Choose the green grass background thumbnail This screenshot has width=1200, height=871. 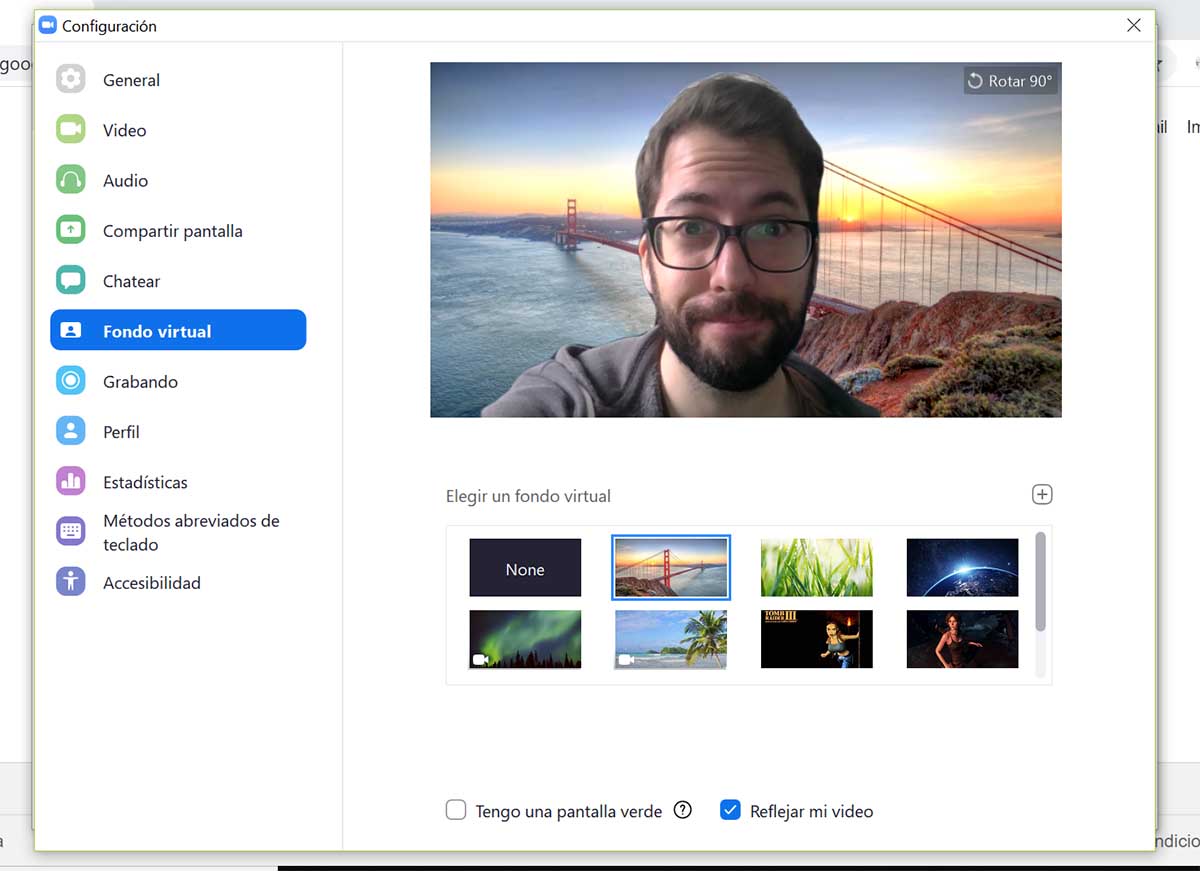(816, 568)
